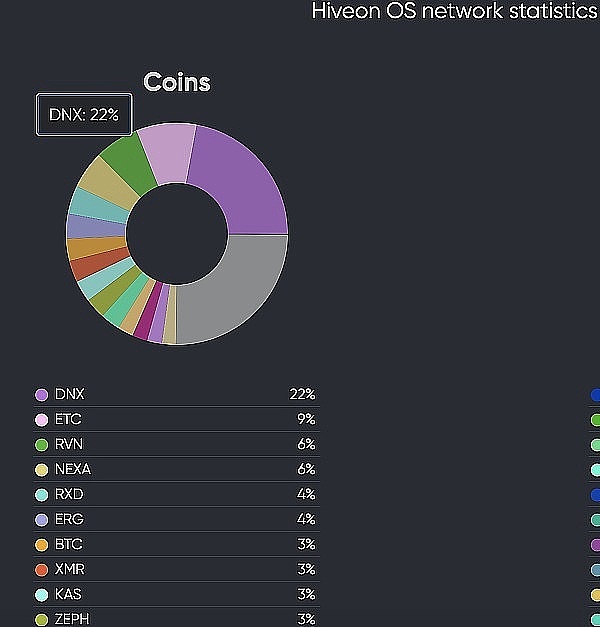Toggle the DNX legend entry label

[x=69, y=395]
